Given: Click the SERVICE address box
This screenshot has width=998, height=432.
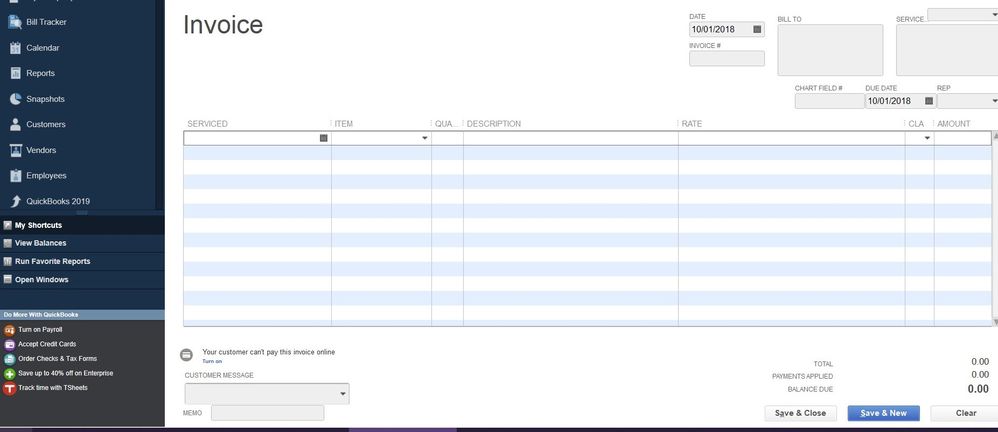Looking at the screenshot, I should point(947,50).
